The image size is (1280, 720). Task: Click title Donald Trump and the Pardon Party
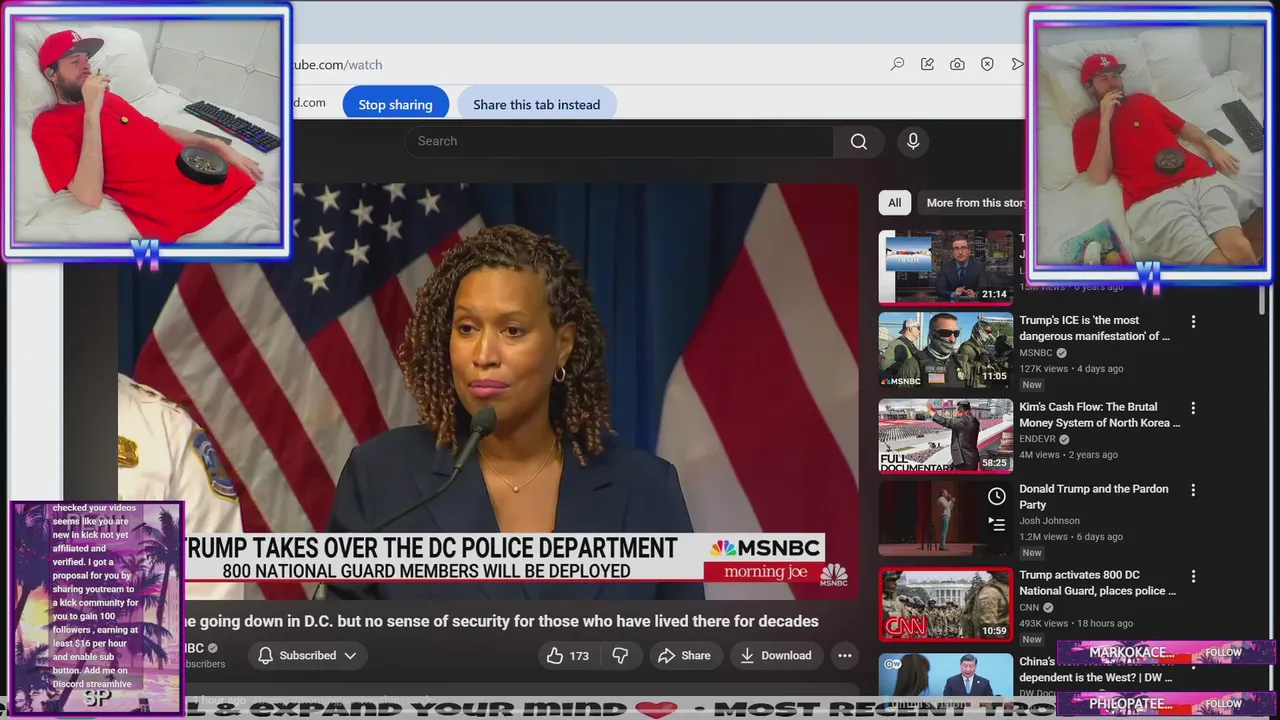pos(1094,497)
